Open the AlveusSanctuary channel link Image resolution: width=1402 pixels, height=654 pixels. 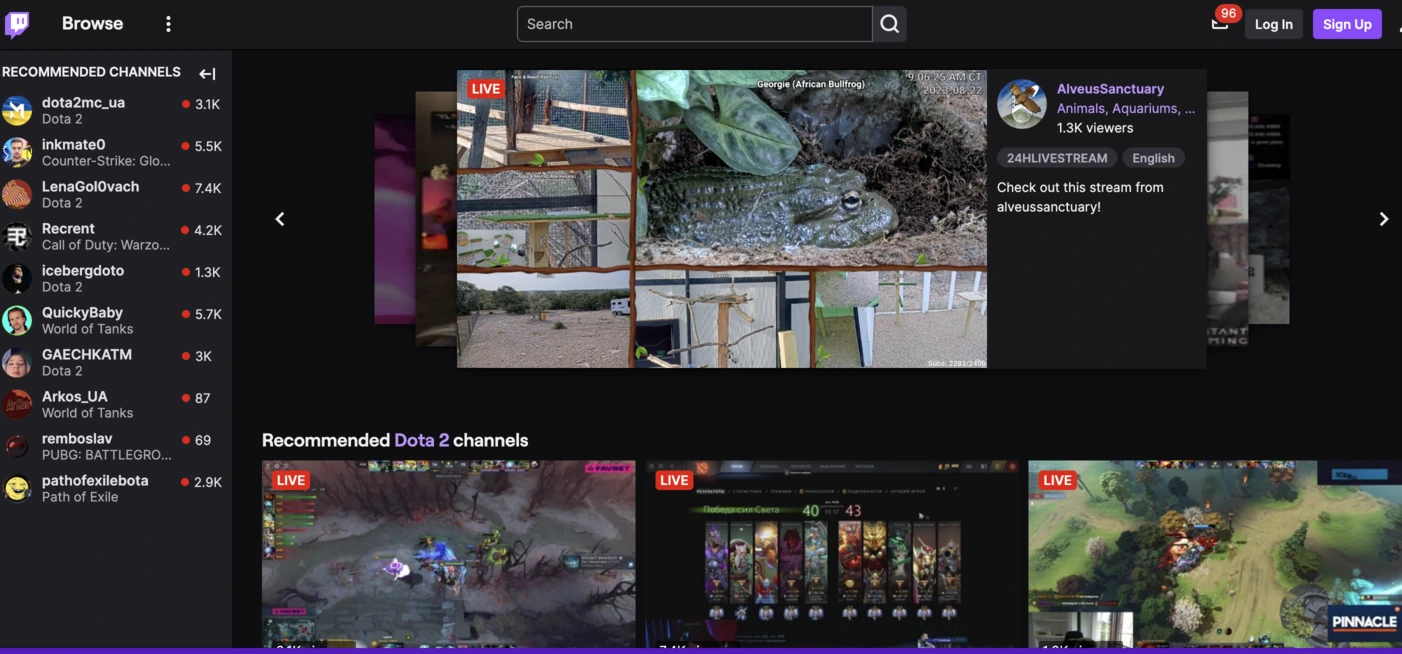pyautogui.click(x=1110, y=89)
